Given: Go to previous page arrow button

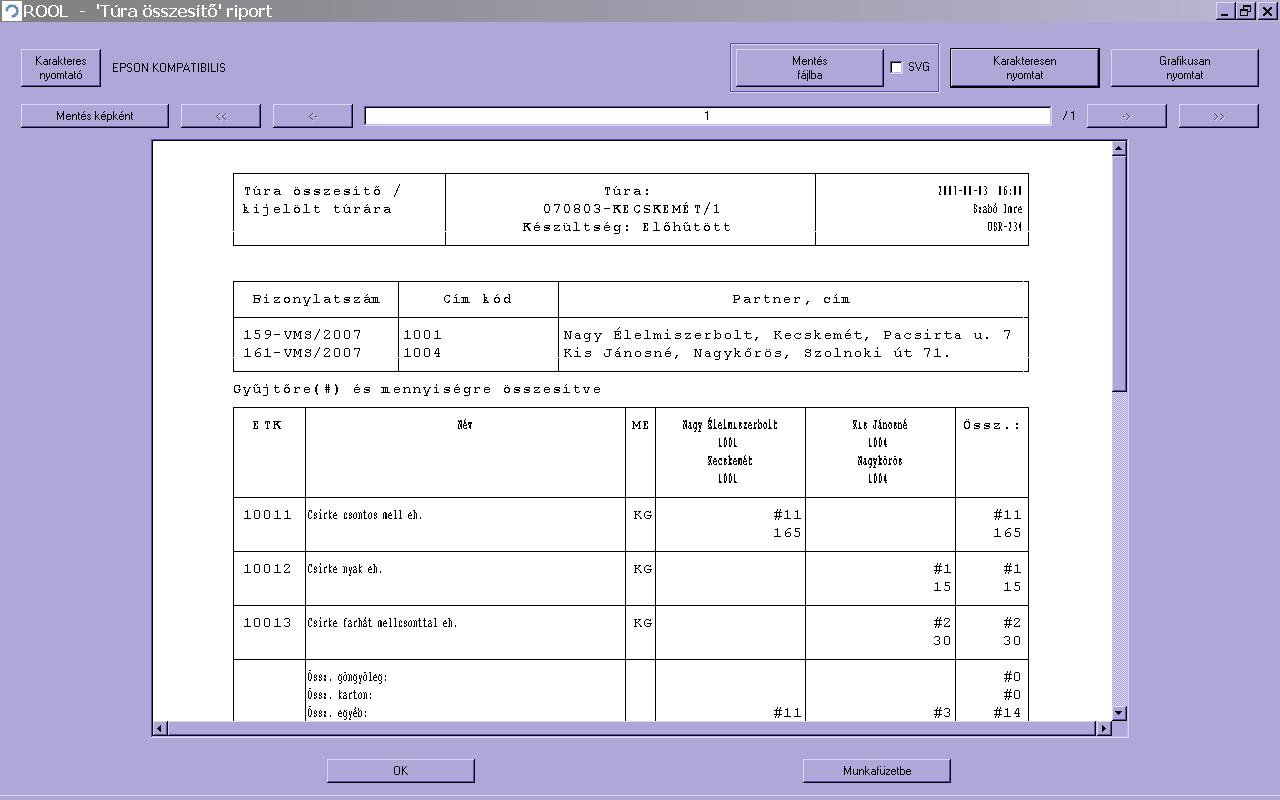Looking at the screenshot, I should tap(313, 116).
